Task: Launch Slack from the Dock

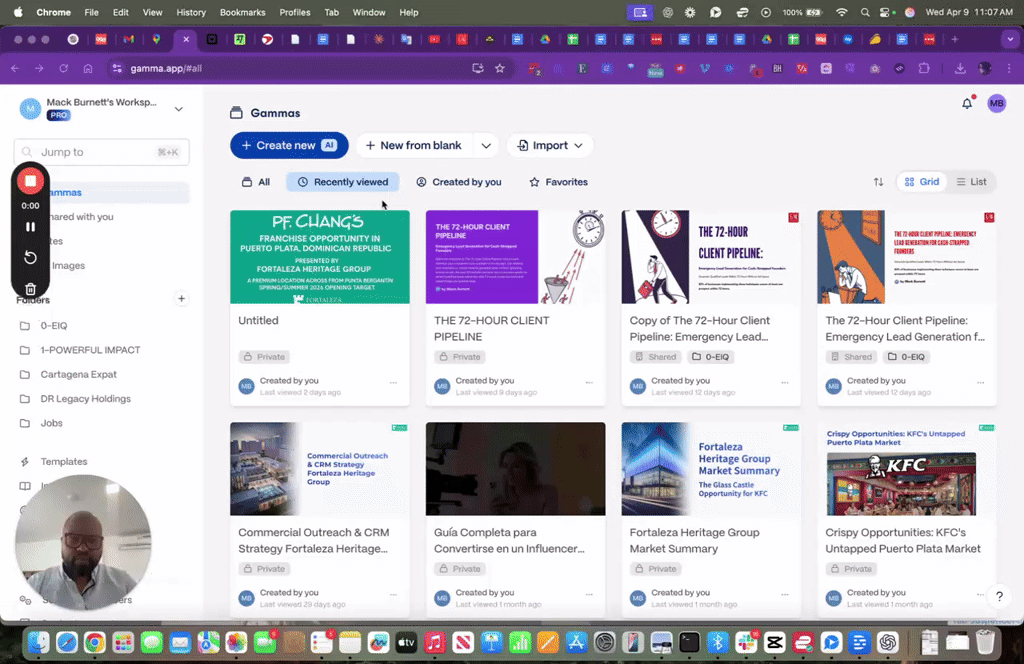Action: [x=746, y=642]
